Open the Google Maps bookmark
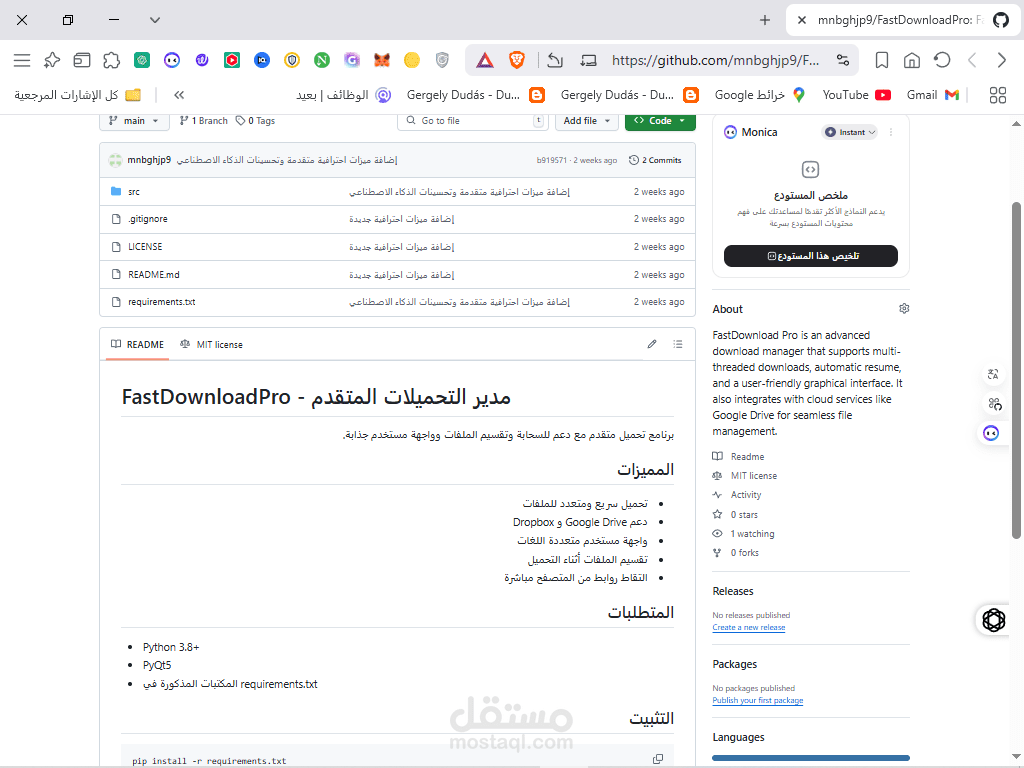The height and width of the screenshot is (768, 1024). point(760,95)
